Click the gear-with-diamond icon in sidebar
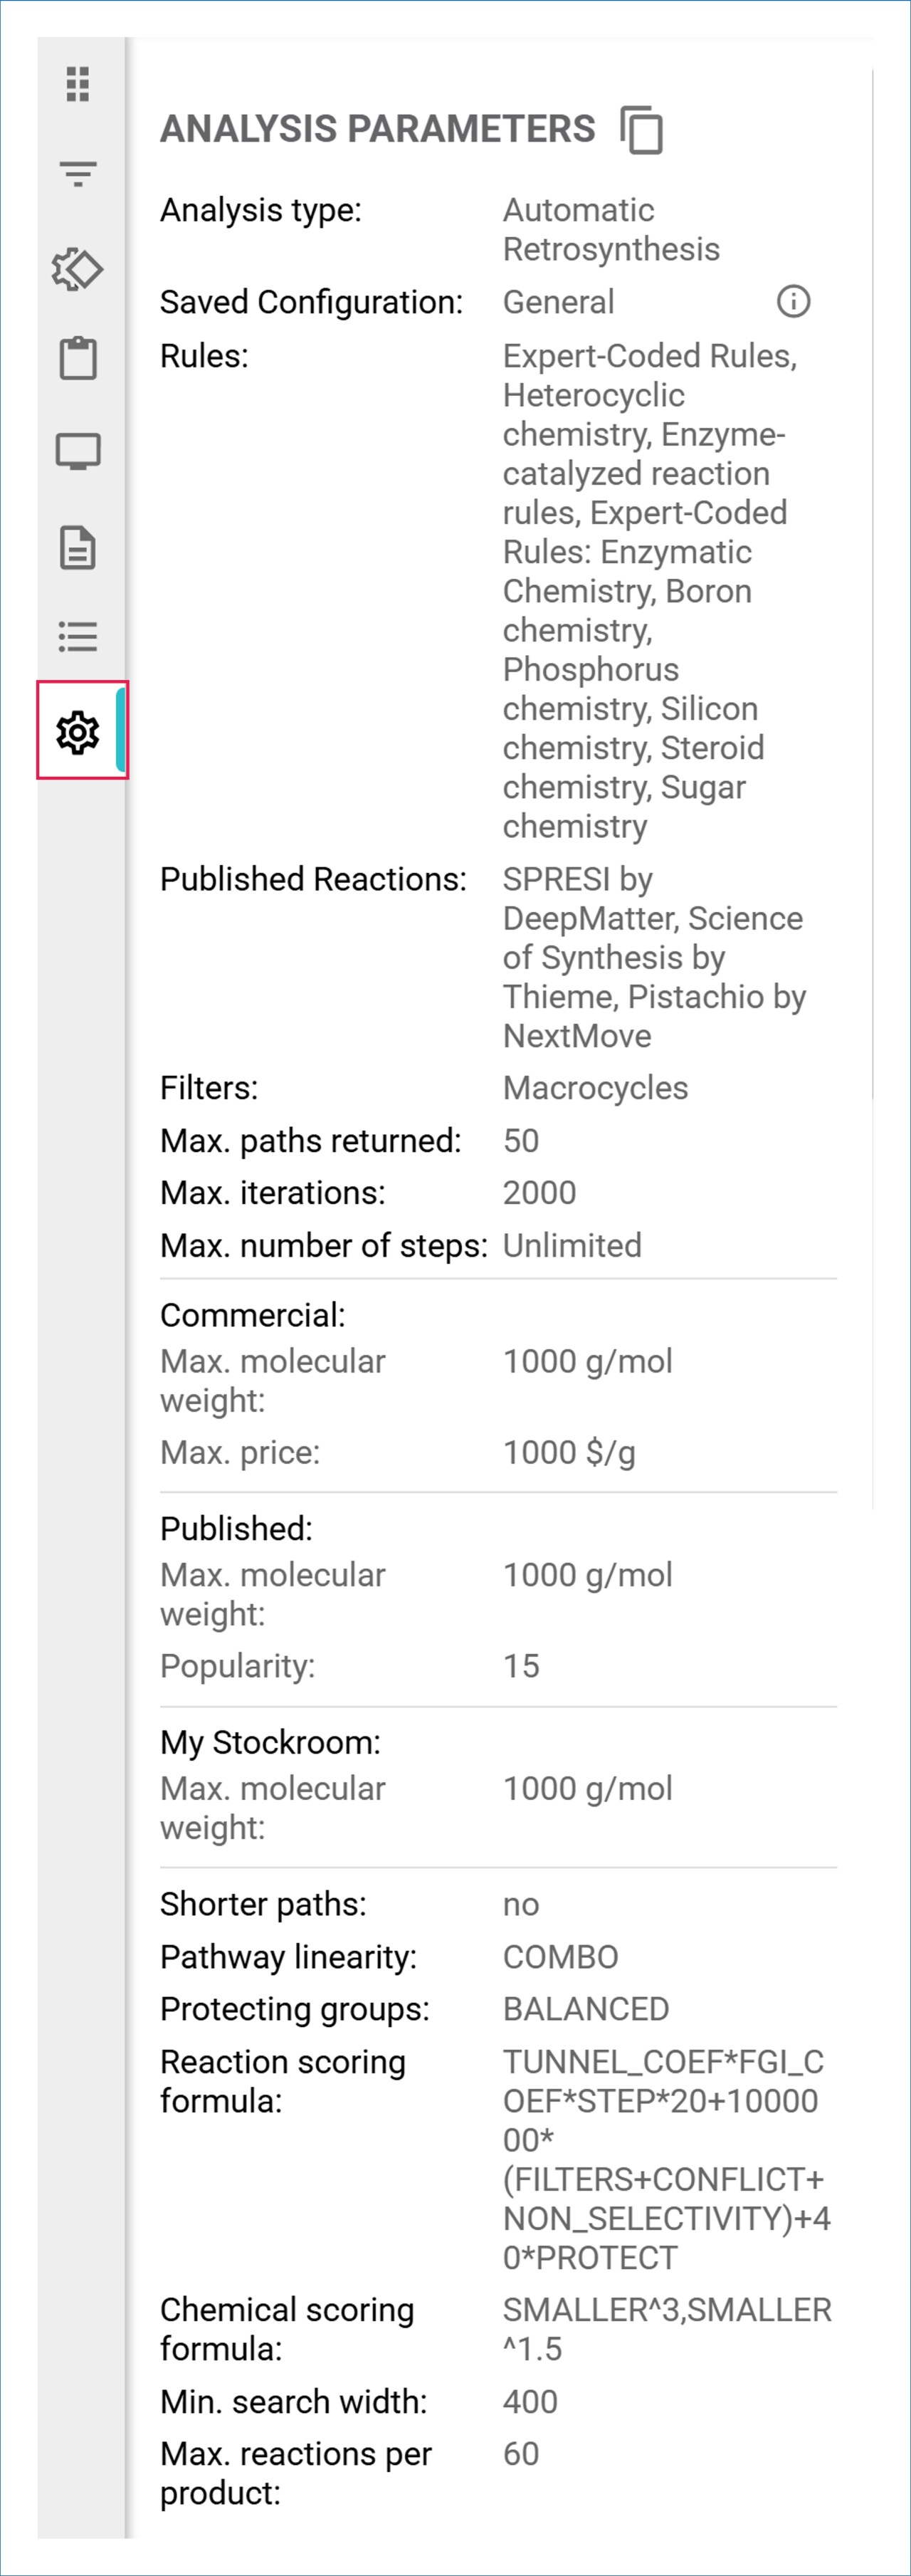The height and width of the screenshot is (2576, 911). pos(78,269)
